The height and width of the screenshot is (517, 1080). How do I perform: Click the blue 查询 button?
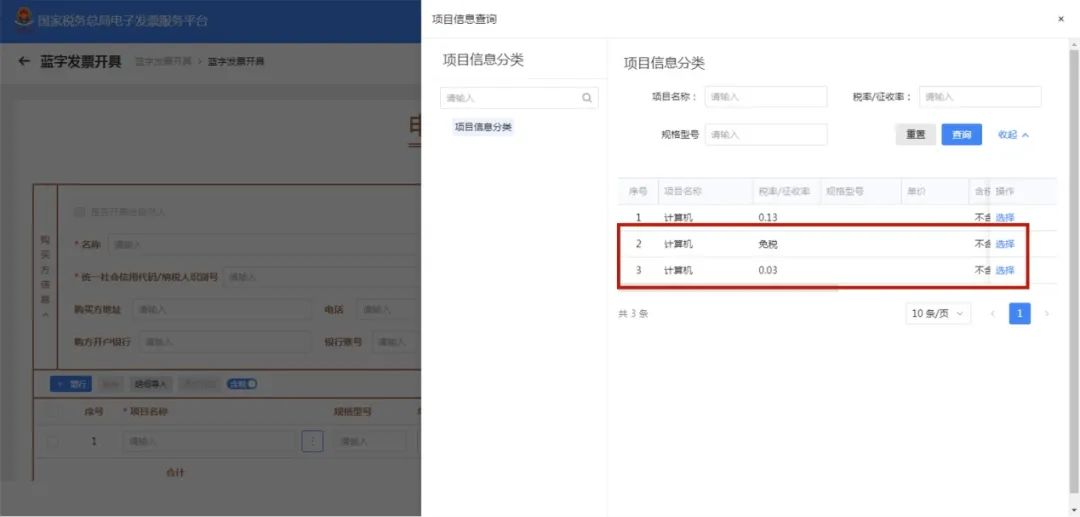(x=962, y=135)
